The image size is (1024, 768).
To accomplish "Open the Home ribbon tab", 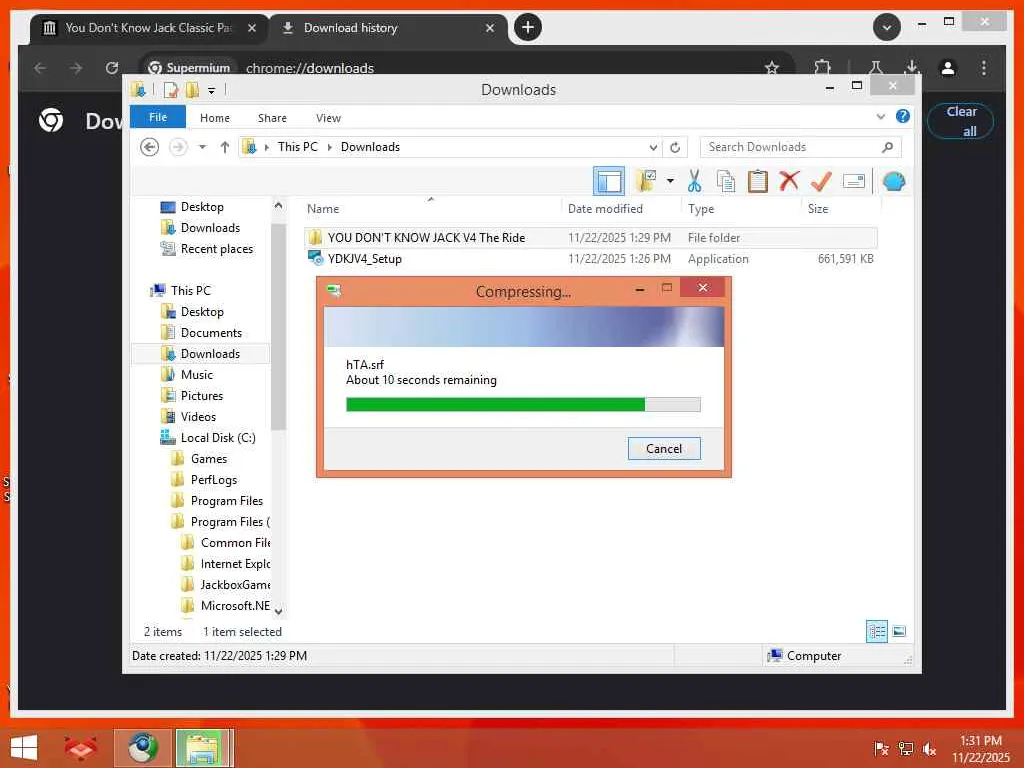I will click(x=215, y=118).
